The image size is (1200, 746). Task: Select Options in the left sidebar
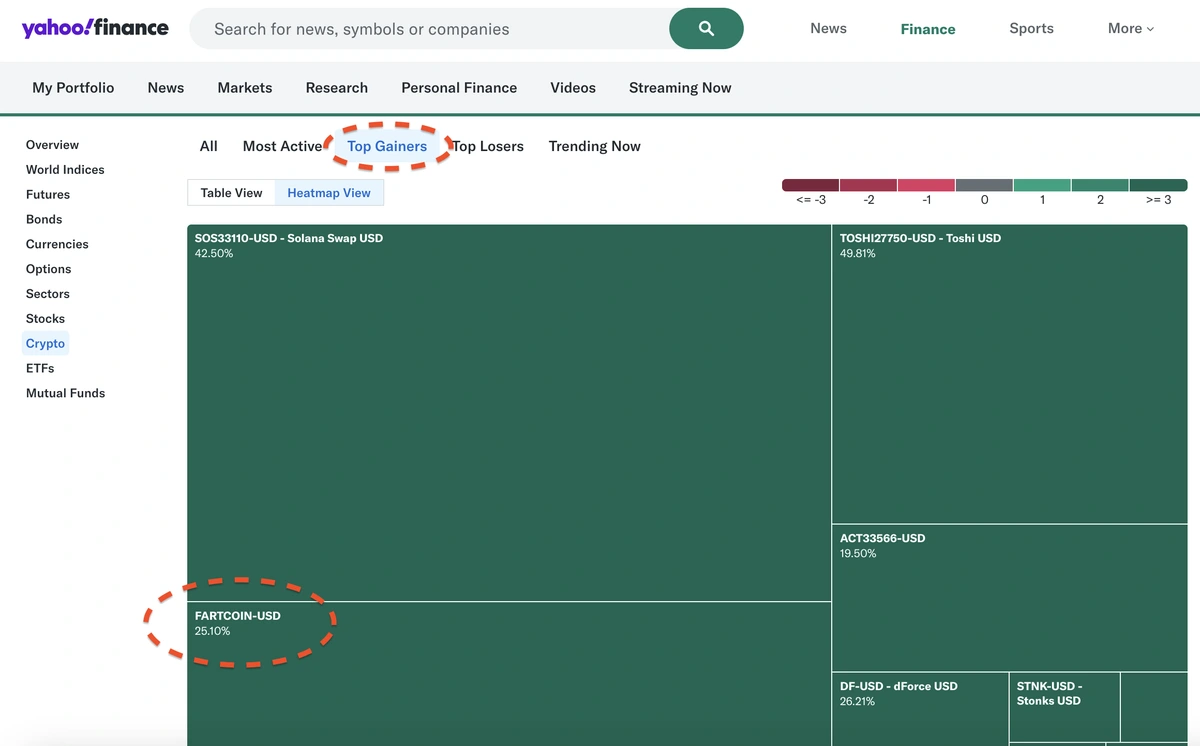pyautogui.click(x=49, y=269)
